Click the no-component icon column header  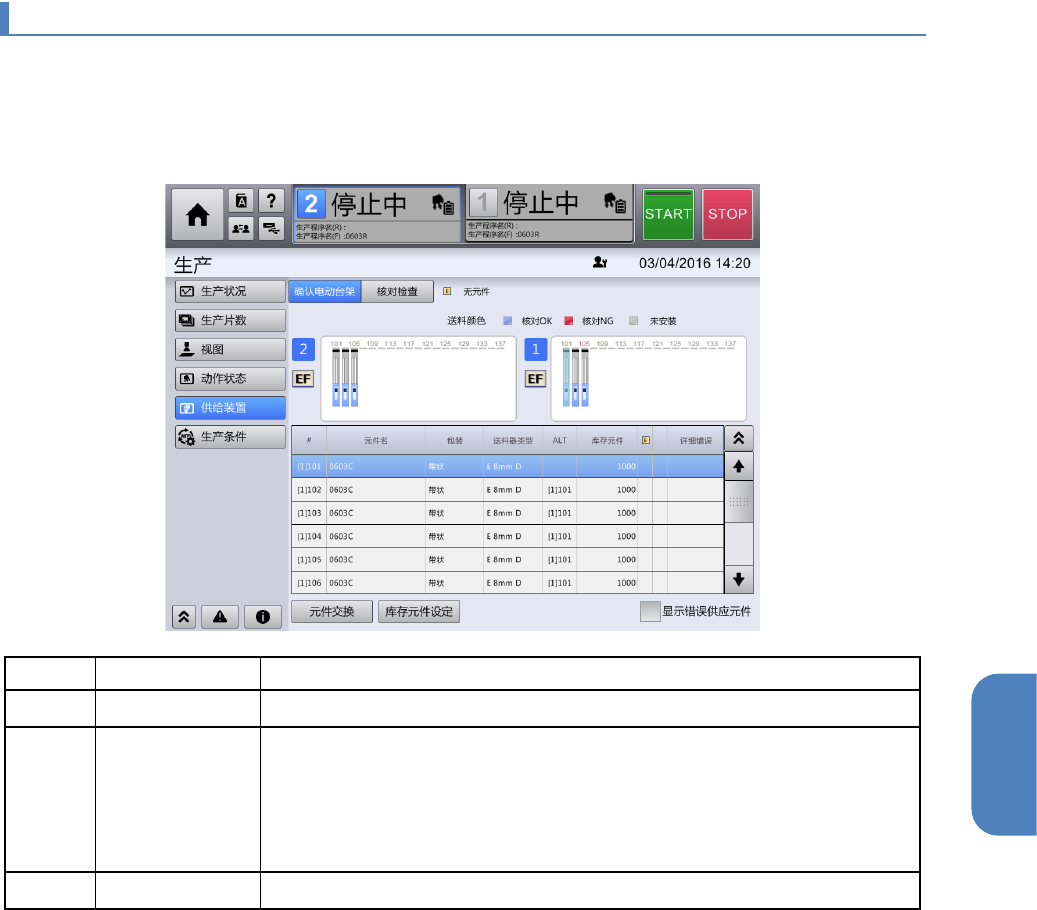click(645, 440)
